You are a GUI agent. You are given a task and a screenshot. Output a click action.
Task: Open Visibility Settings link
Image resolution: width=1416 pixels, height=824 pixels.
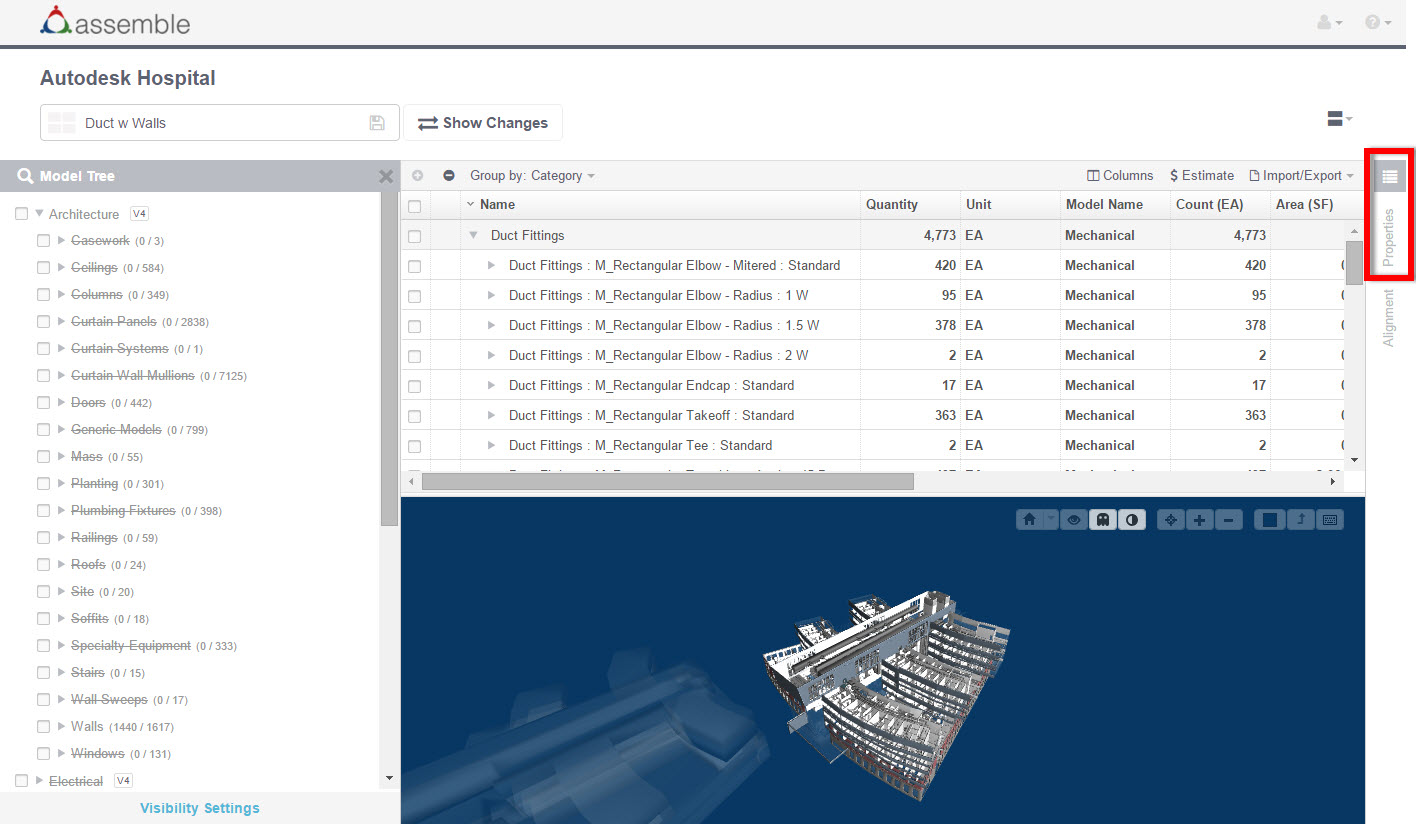200,808
